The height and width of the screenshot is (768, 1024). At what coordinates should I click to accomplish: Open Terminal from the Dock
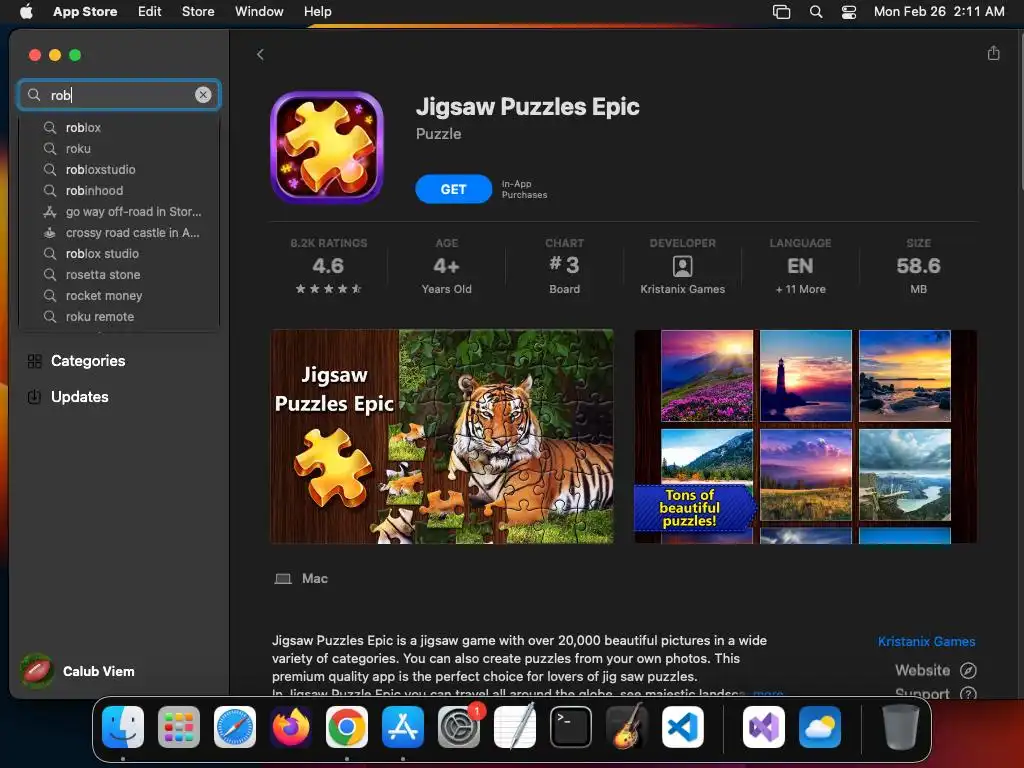coord(571,727)
